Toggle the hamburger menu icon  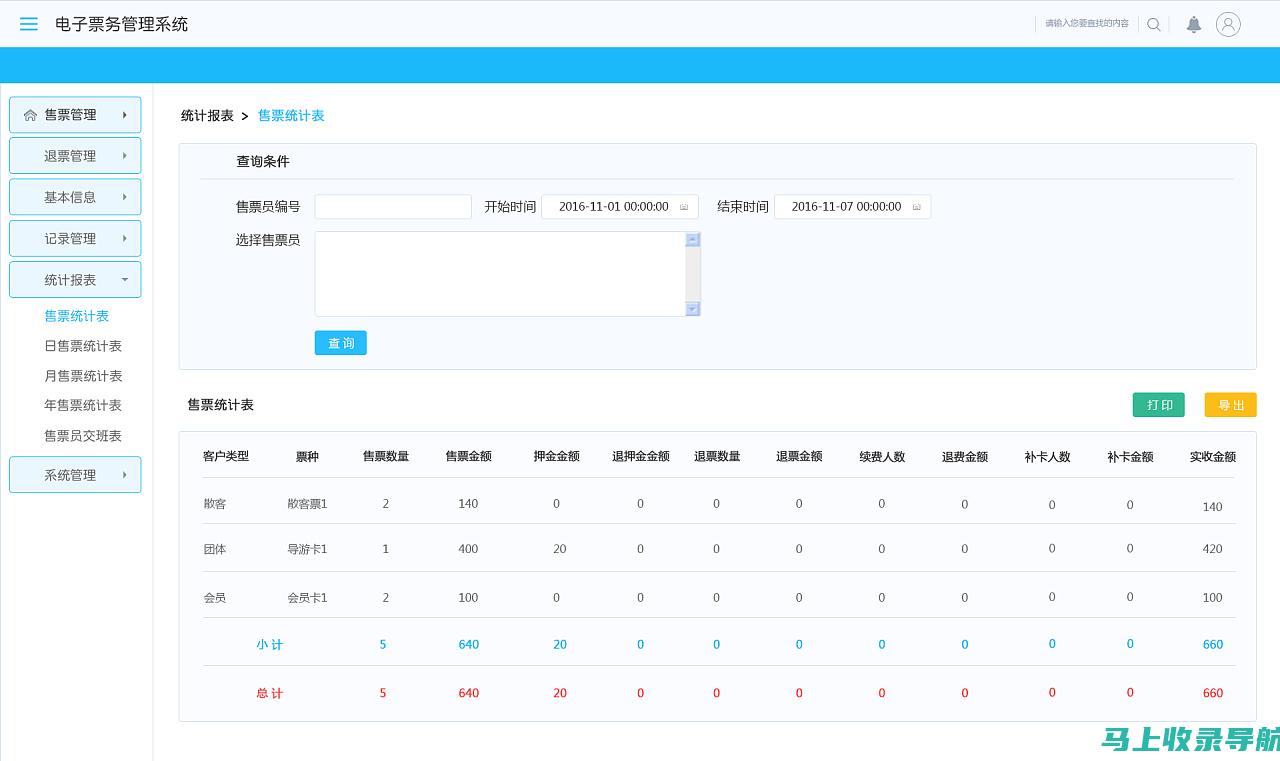(x=29, y=24)
